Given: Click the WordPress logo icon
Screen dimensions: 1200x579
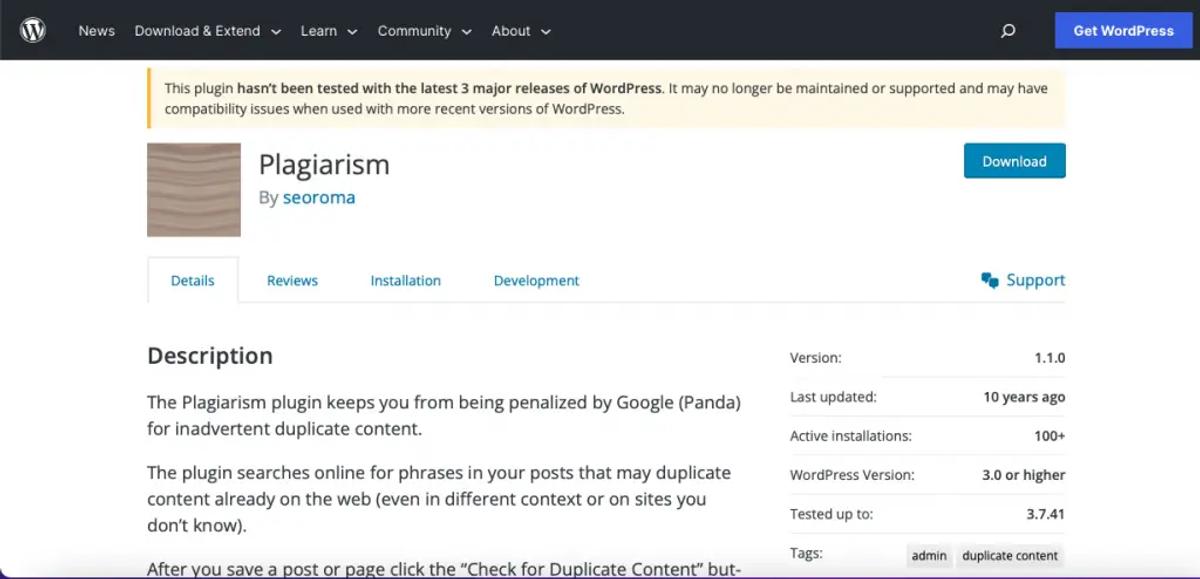Looking at the screenshot, I should coord(33,31).
